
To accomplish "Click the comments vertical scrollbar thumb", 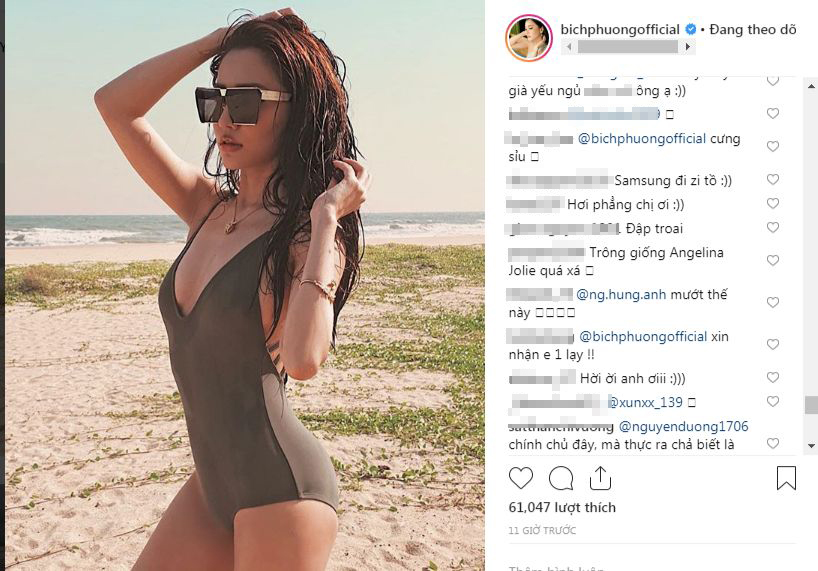I will (x=811, y=405).
